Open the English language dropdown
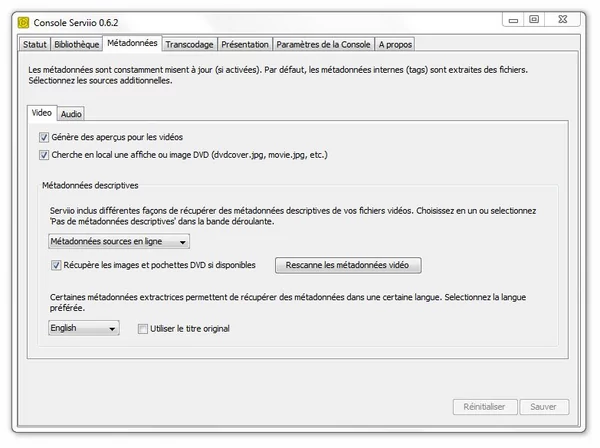This screenshot has width=600, height=448. click(x=84, y=328)
